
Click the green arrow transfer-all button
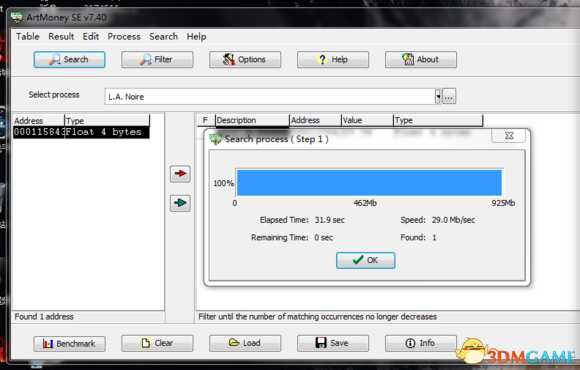coord(180,203)
